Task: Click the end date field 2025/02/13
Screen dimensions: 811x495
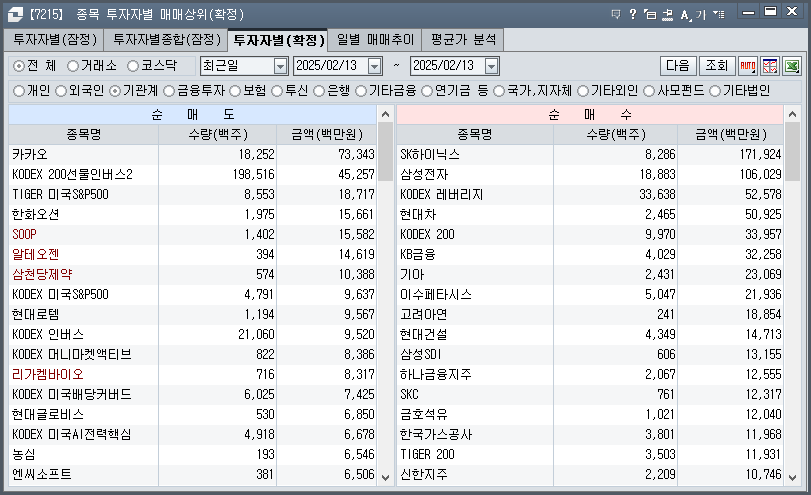Action: (447, 66)
